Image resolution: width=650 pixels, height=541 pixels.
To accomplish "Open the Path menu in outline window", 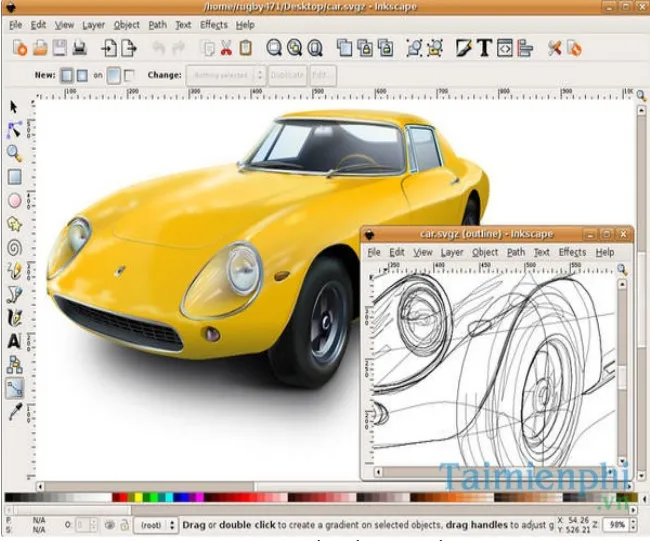I will [x=515, y=253].
